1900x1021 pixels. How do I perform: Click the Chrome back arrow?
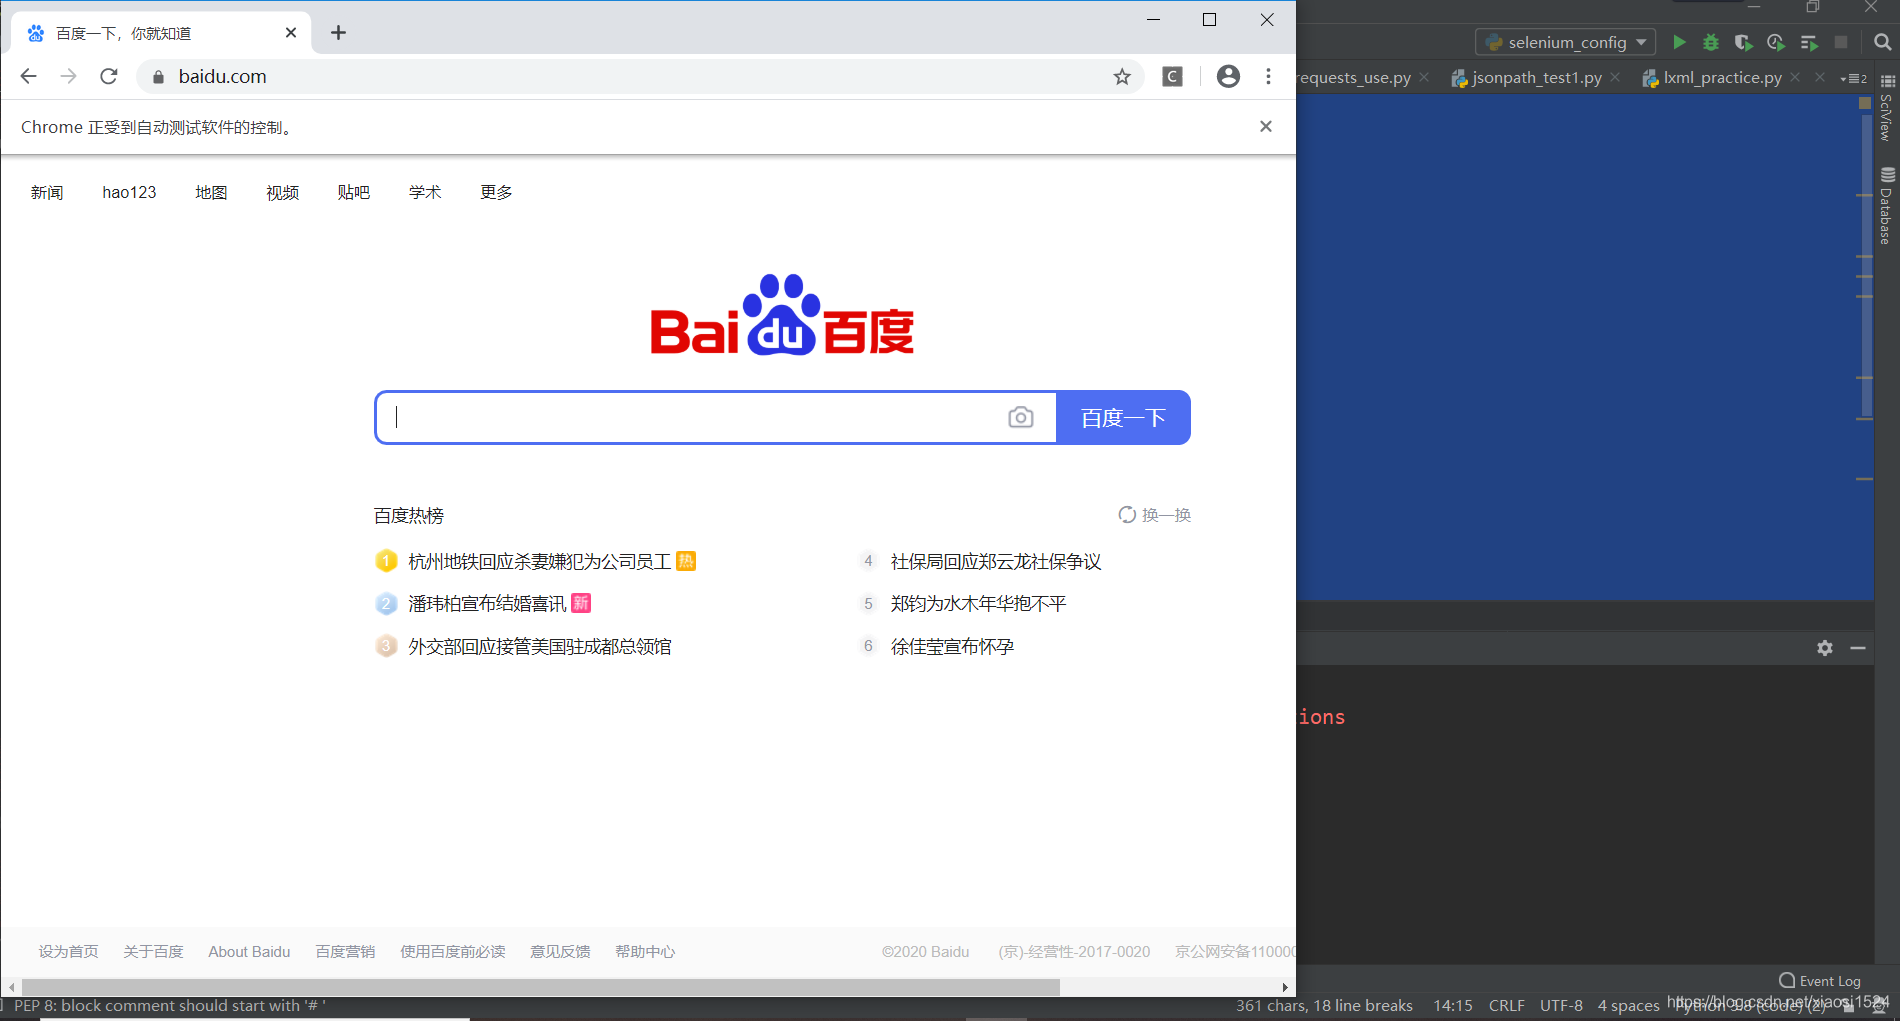pyautogui.click(x=29, y=76)
